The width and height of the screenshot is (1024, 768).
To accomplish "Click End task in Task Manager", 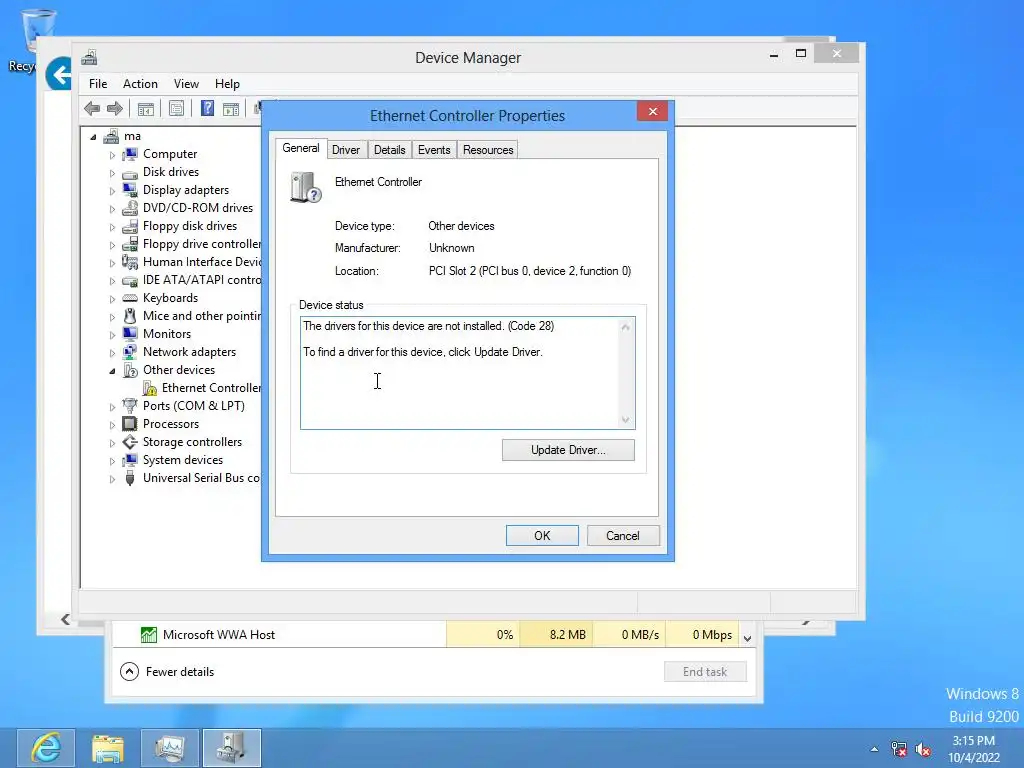I will [705, 671].
